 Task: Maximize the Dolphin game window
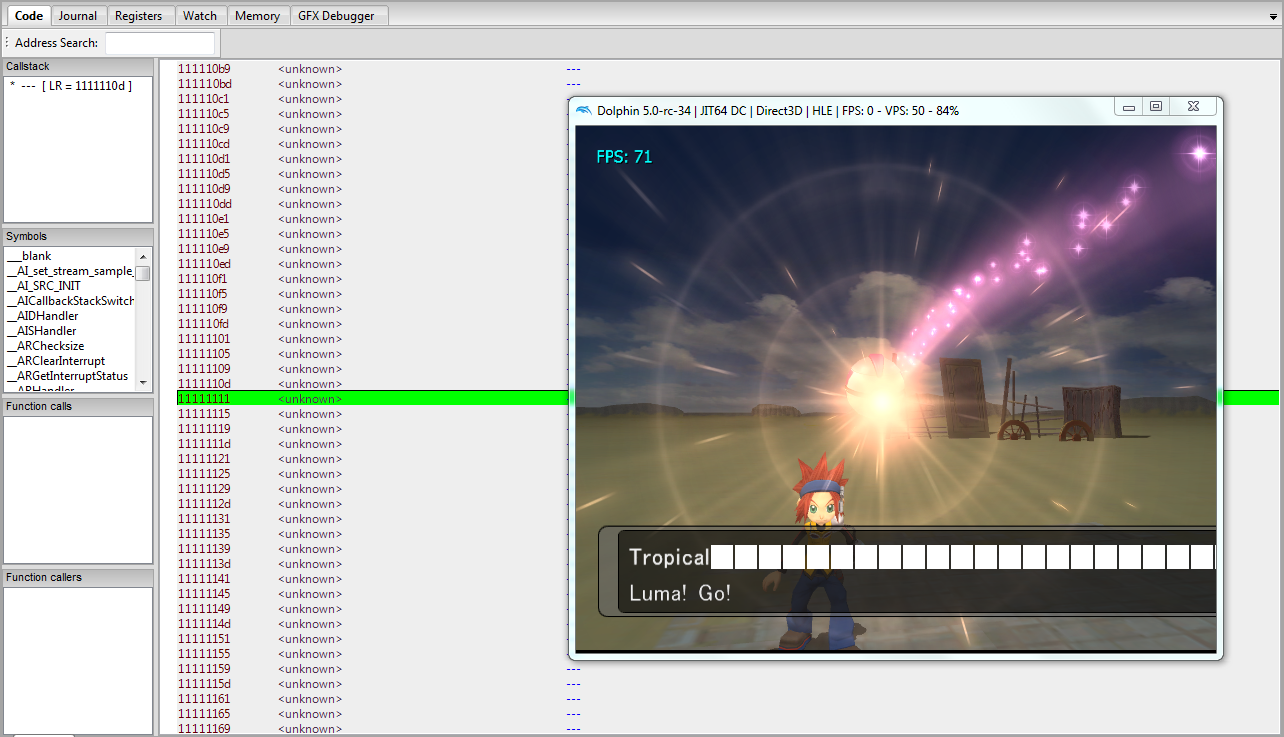click(x=1155, y=106)
